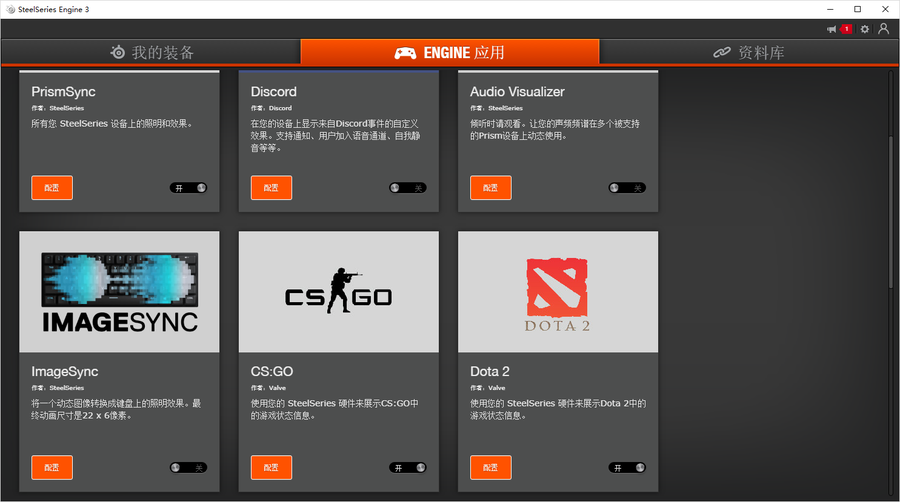Click the CS:GO 配置 button
The image size is (900, 502).
[271, 468]
